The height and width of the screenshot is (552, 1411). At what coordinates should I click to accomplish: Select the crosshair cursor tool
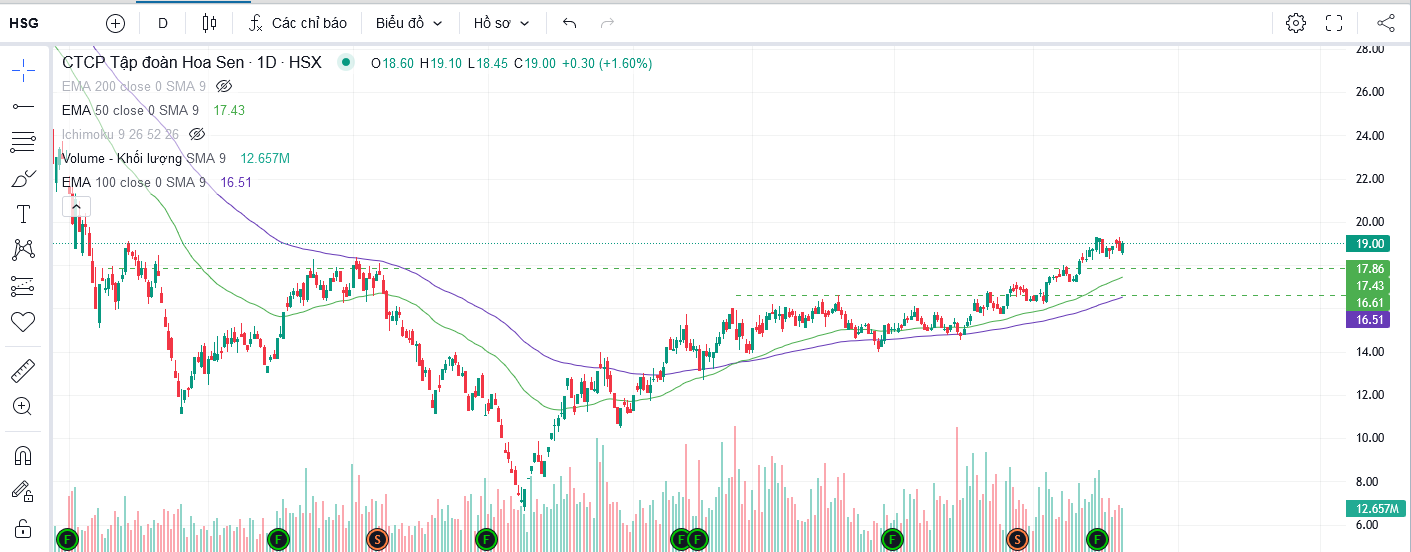click(22, 69)
